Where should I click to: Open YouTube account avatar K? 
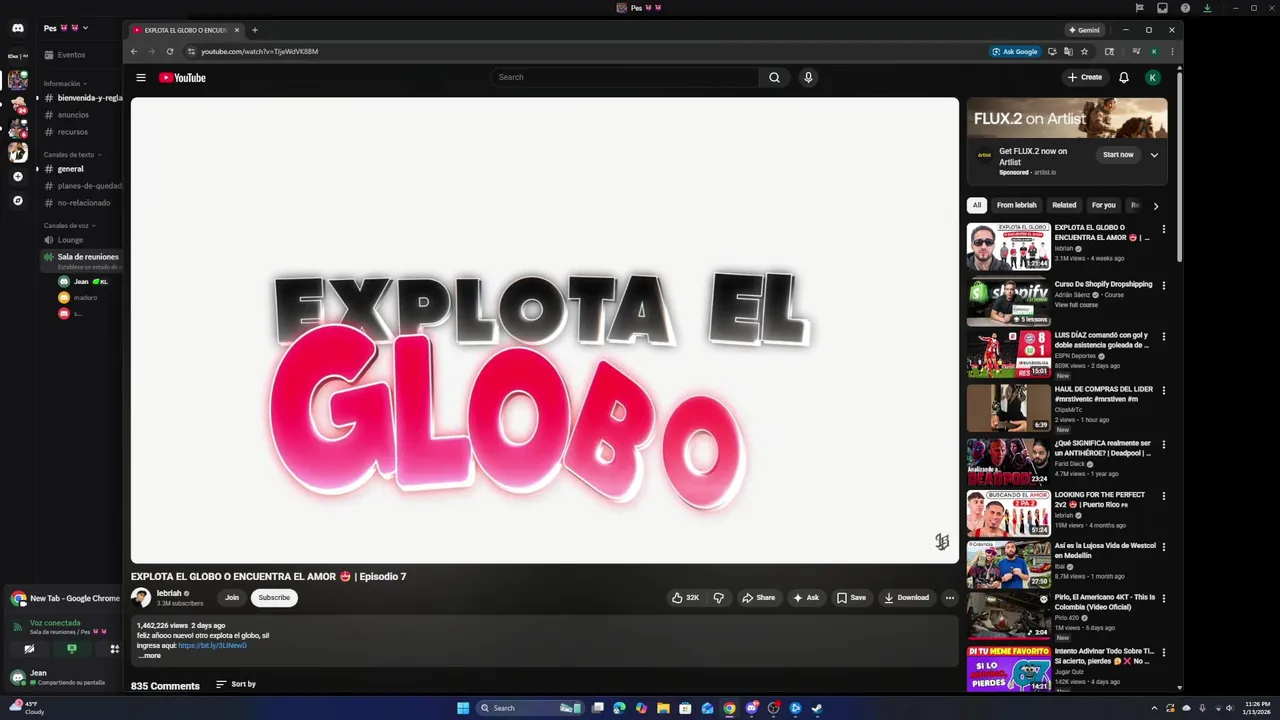(1153, 77)
